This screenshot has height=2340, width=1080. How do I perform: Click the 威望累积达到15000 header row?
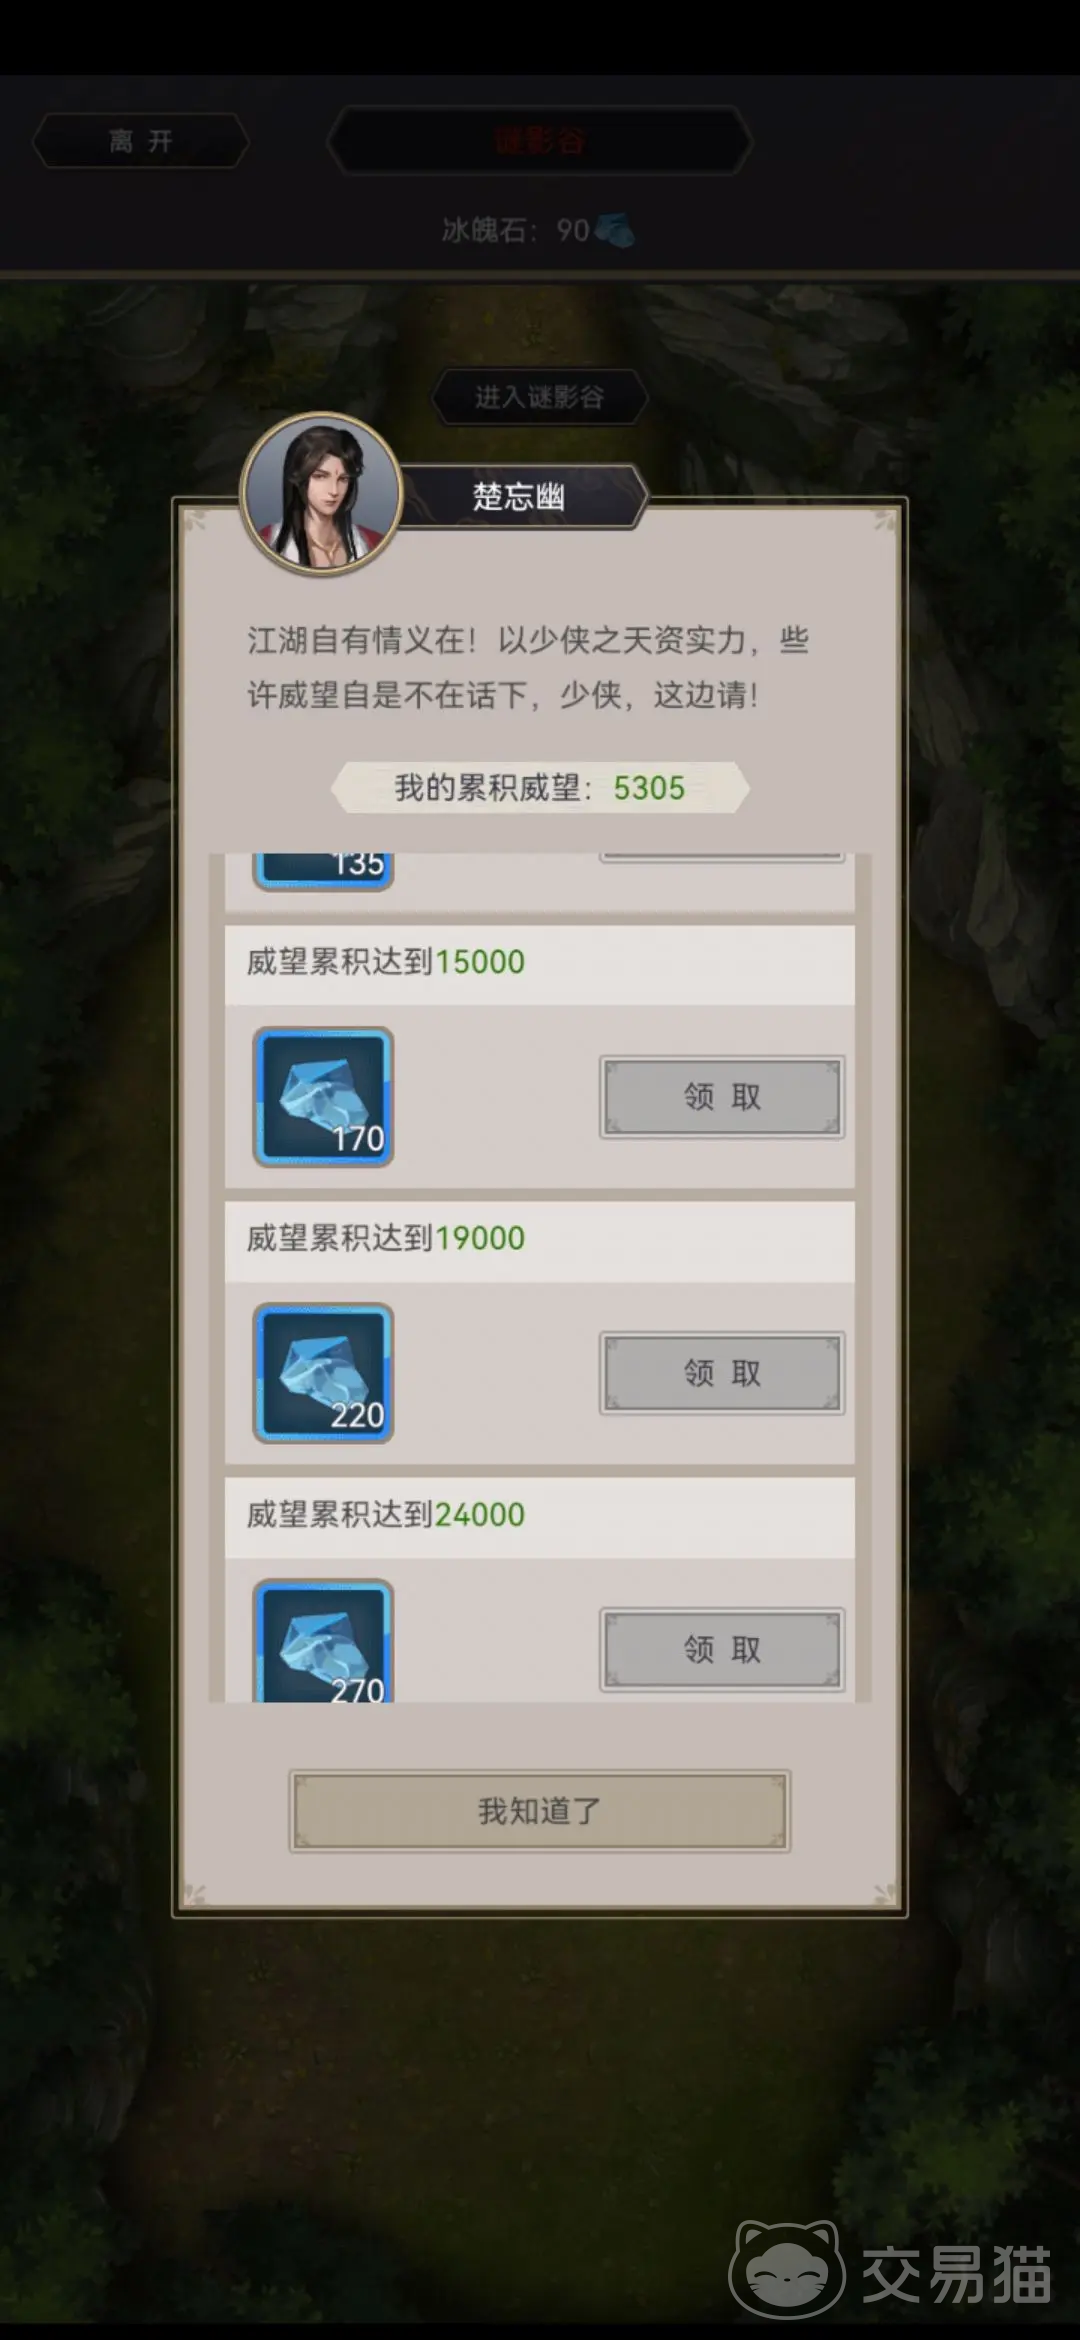pos(540,963)
